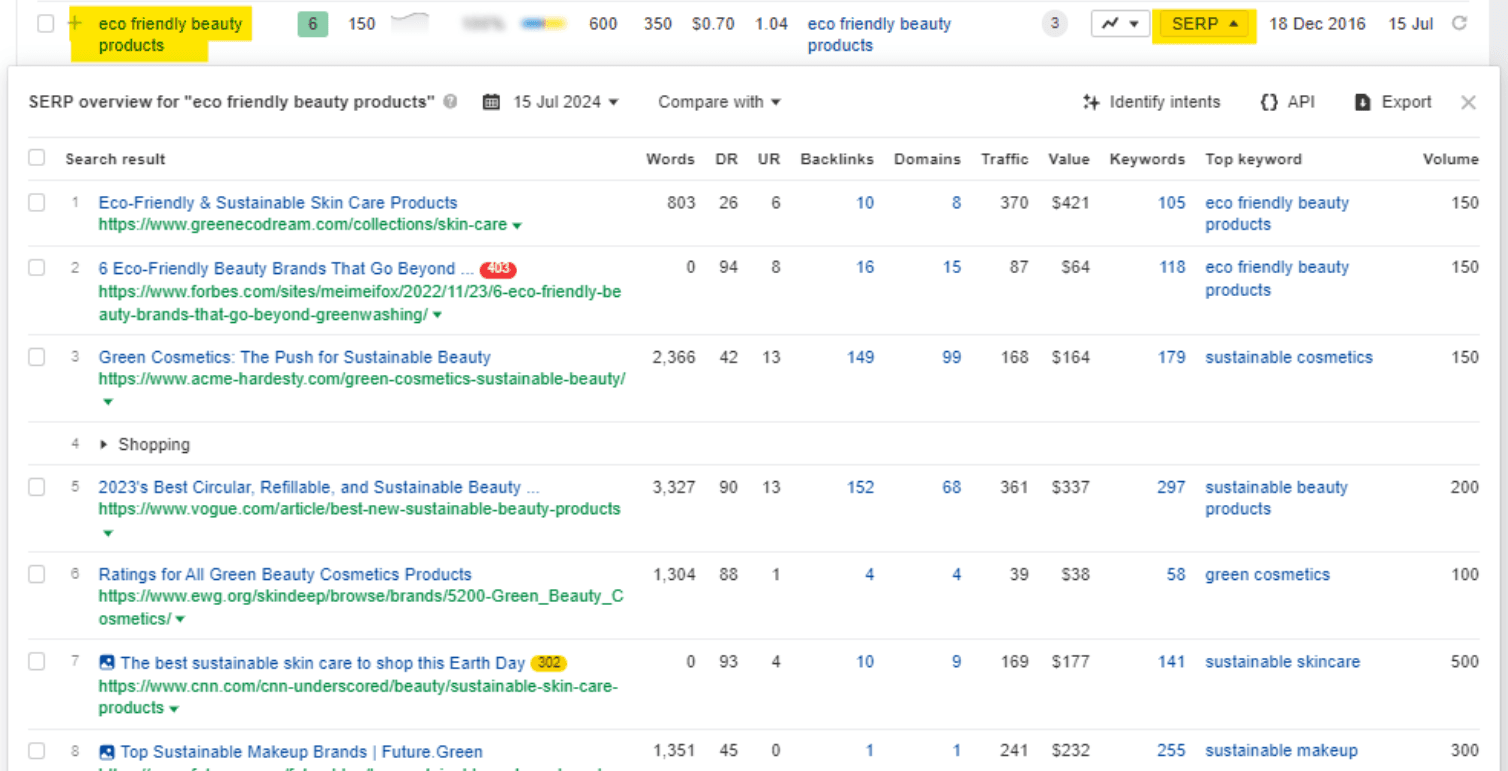Select checkbox for greenecodream result
1508x771 pixels.
tap(37, 203)
